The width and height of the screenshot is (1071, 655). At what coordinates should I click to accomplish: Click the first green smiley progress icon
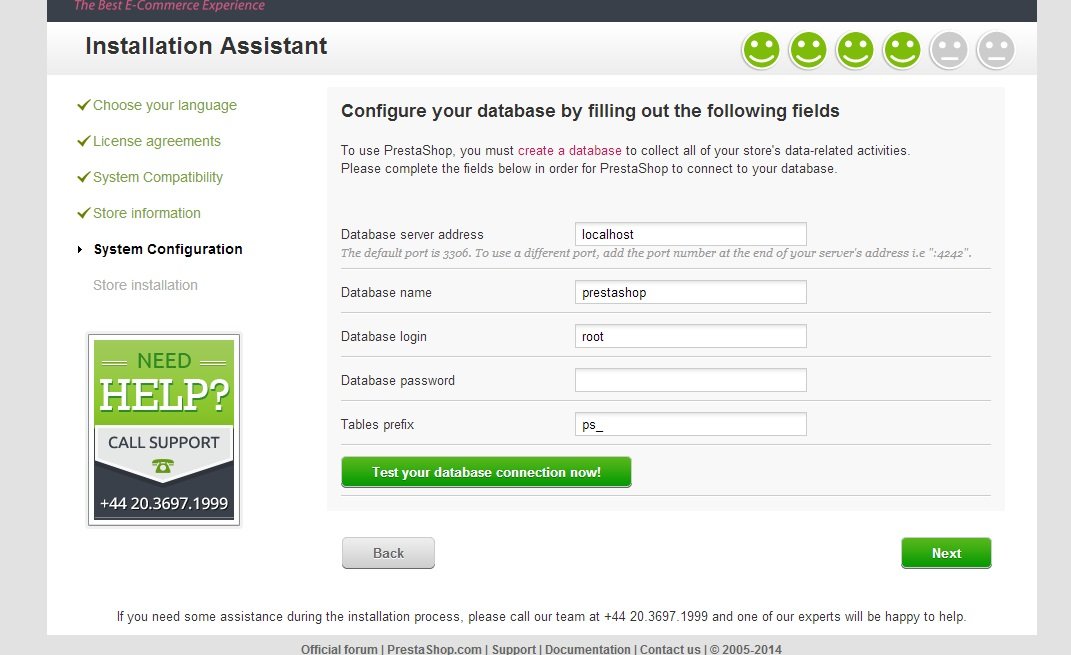click(x=761, y=50)
